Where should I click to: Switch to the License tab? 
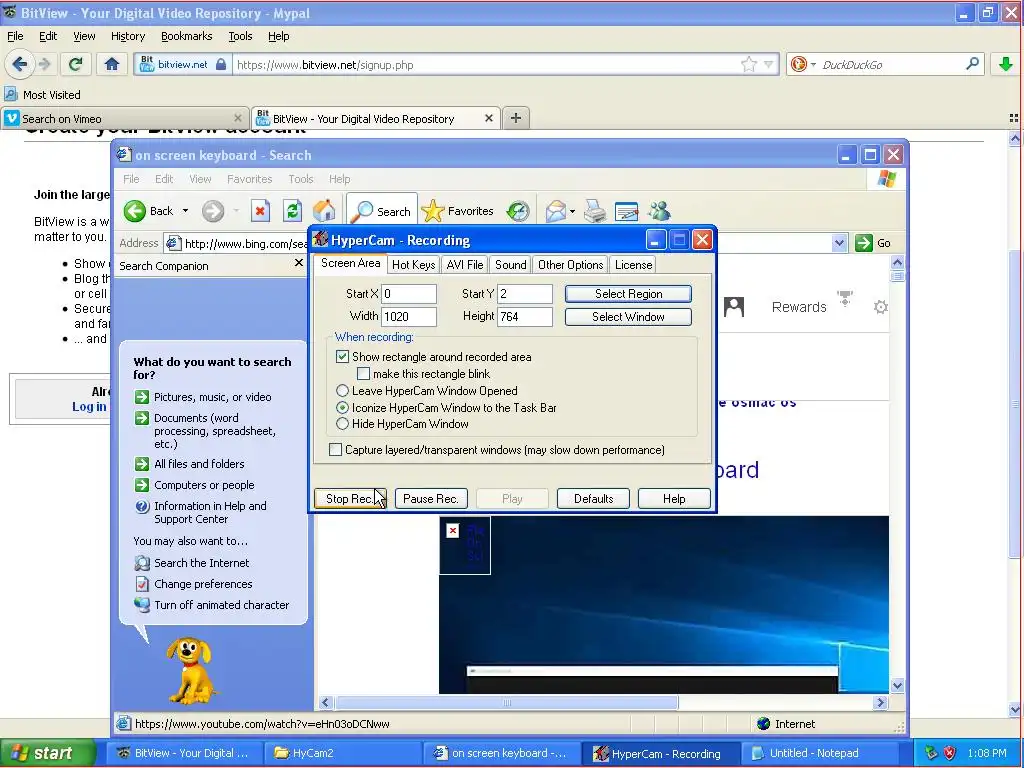pyautogui.click(x=633, y=264)
